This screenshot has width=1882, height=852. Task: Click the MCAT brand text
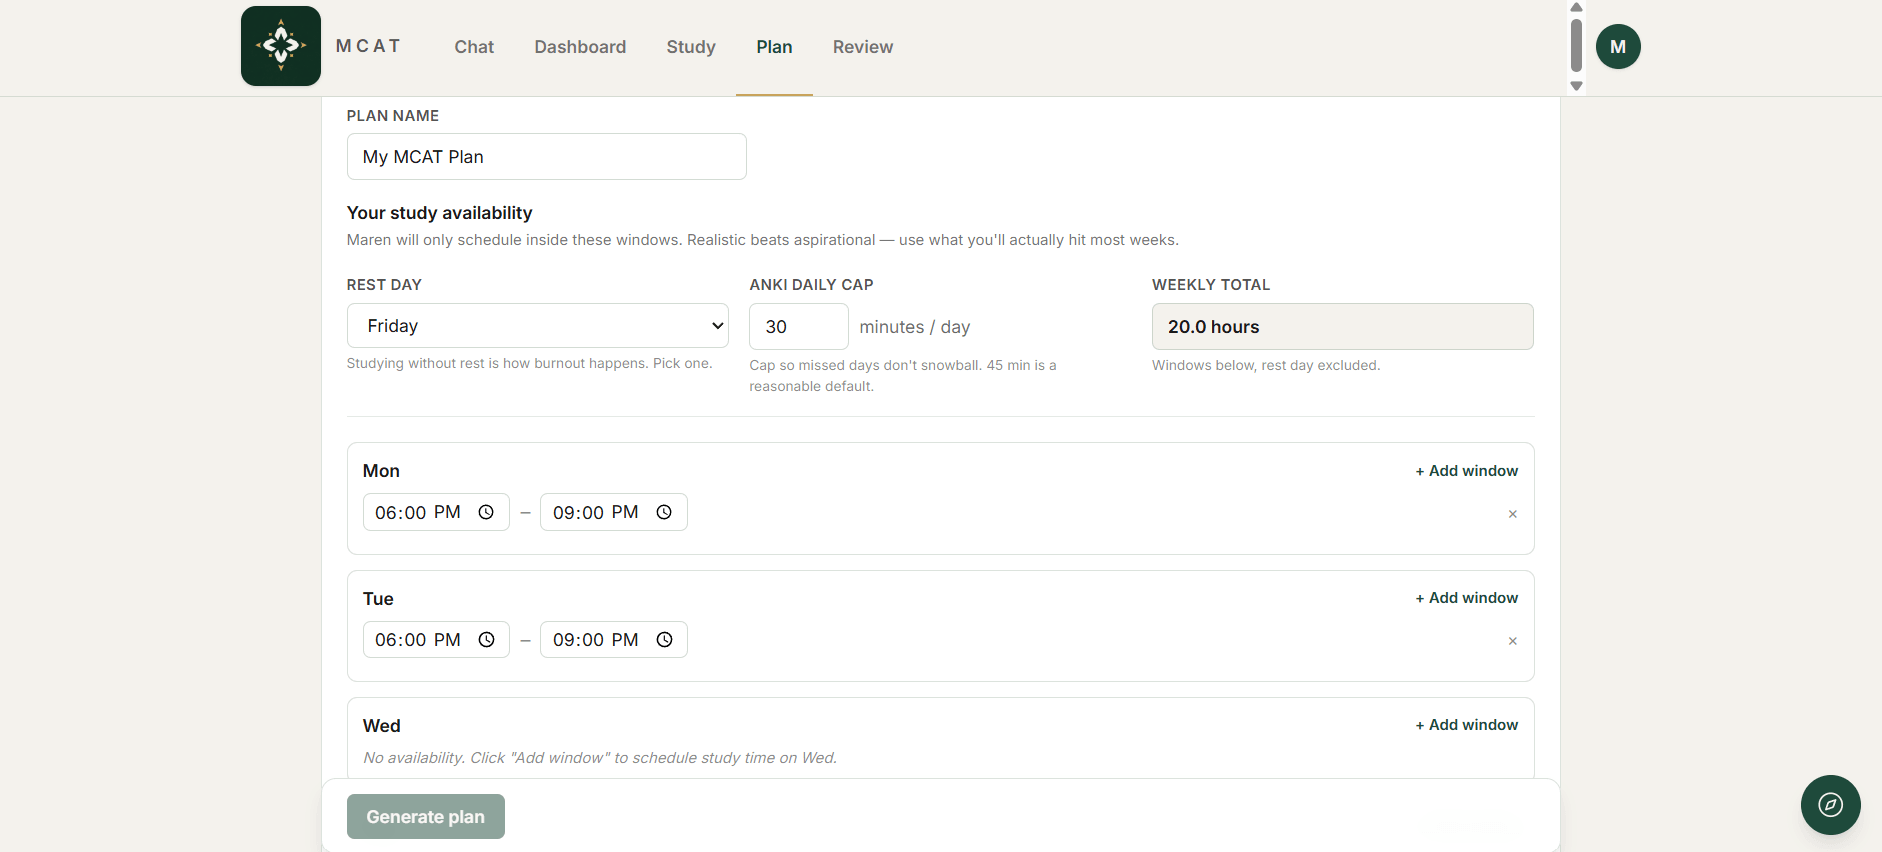point(368,46)
